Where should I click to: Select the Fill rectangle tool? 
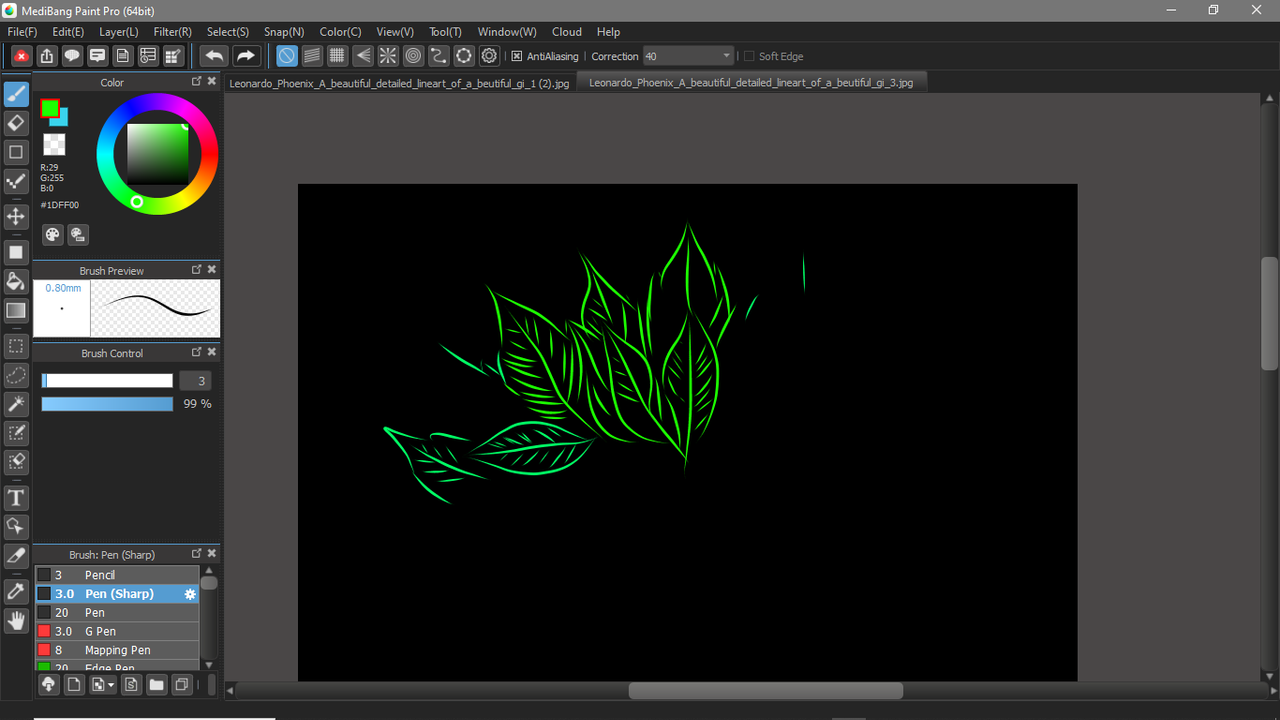(16, 252)
